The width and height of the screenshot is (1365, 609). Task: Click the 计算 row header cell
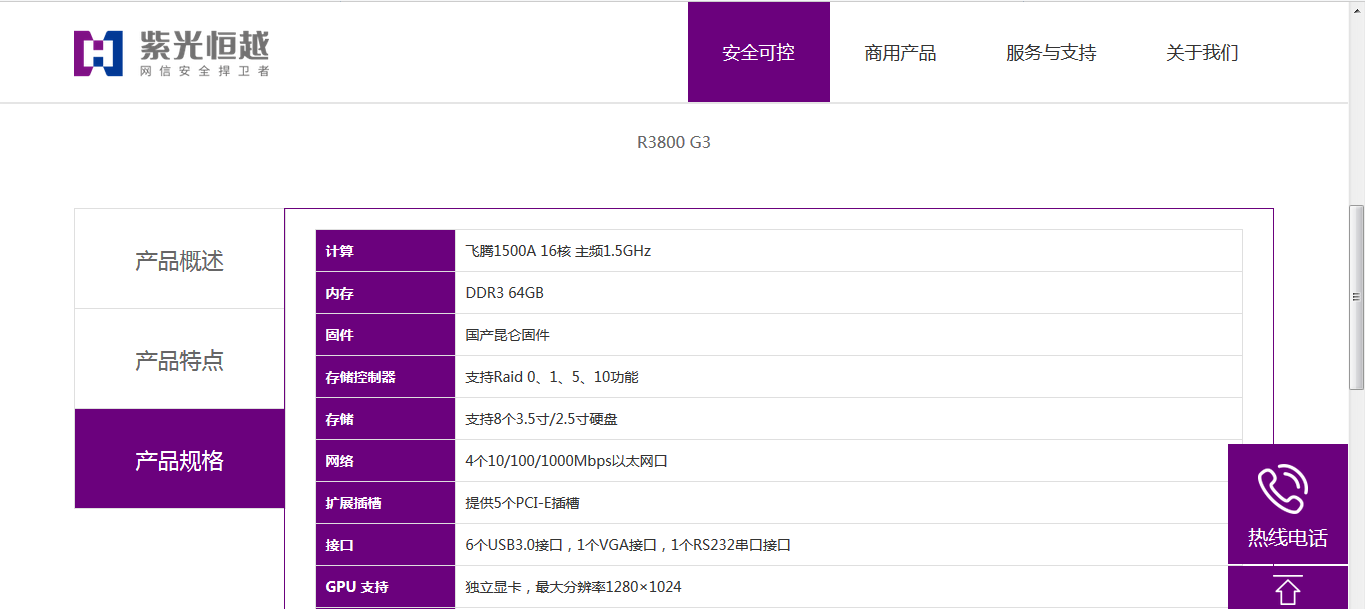385,251
